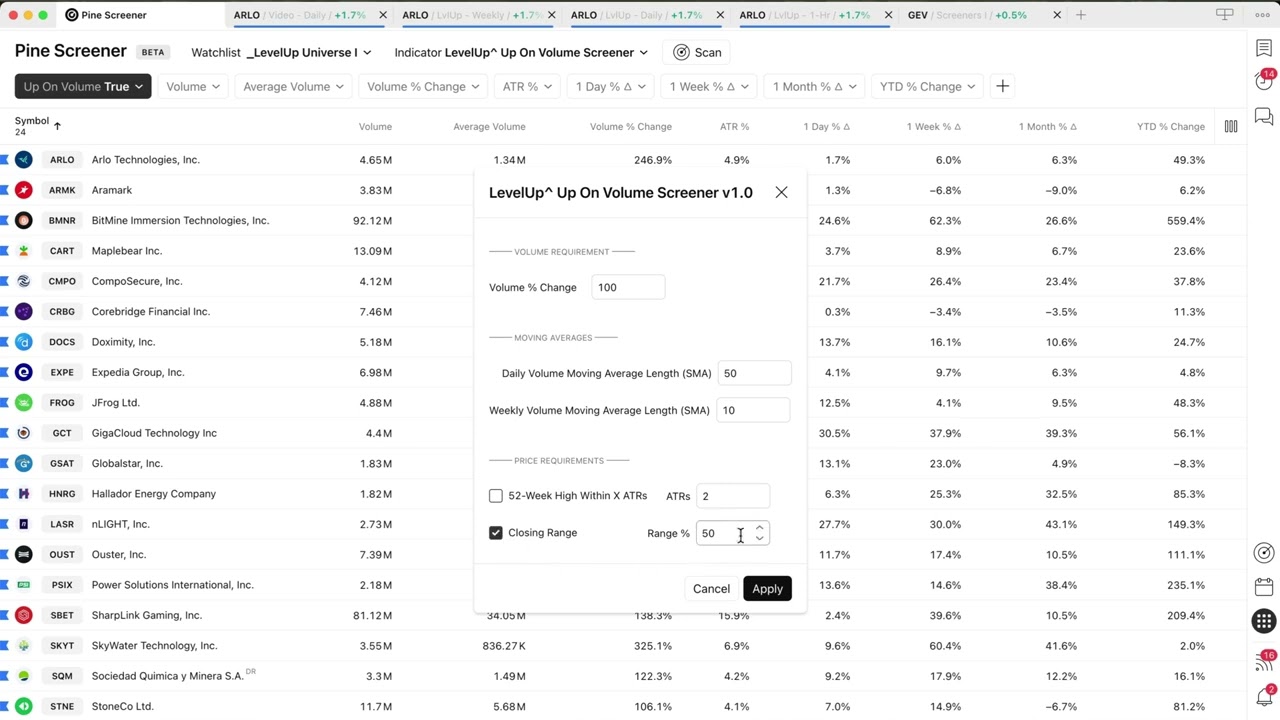The image size is (1280, 720).
Task: Click Apply in the settings dialog
Action: tap(767, 589)
